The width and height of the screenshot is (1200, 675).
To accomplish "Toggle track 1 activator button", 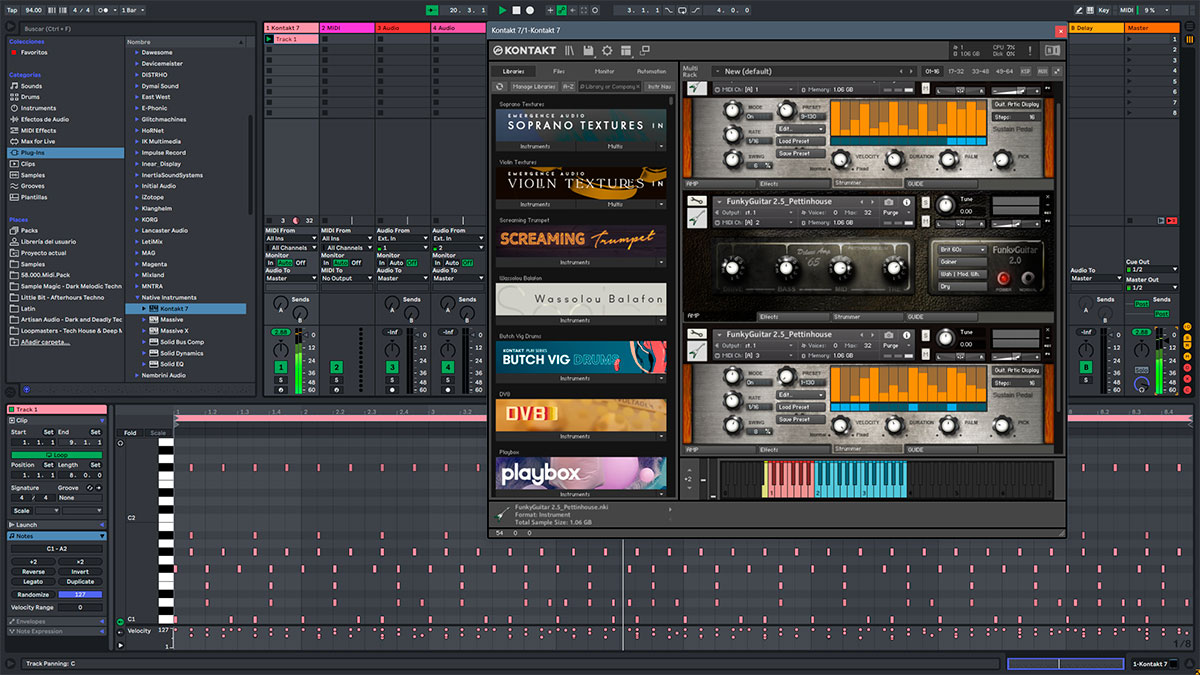I will pyautogui.click(x=281, y=368).
